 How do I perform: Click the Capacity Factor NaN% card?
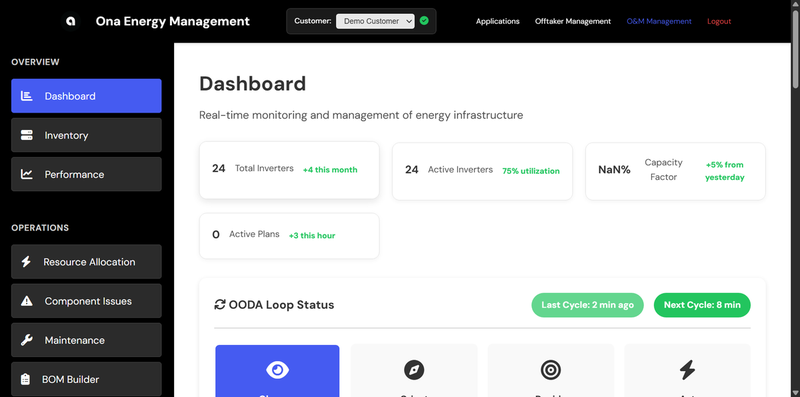tap(676, 171)
